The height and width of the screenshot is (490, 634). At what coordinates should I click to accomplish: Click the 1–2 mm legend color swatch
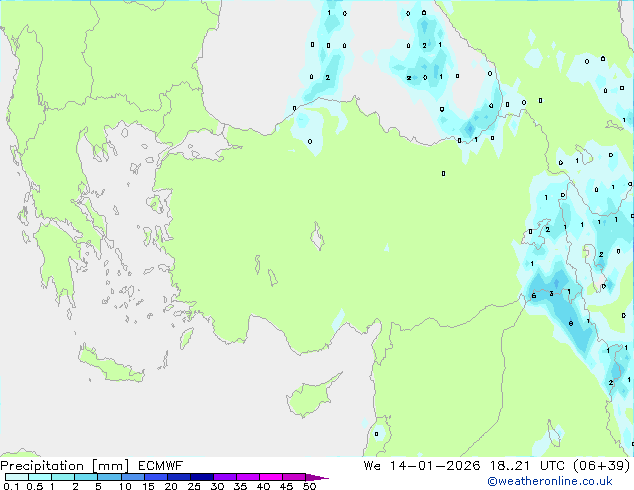(63, 477)
